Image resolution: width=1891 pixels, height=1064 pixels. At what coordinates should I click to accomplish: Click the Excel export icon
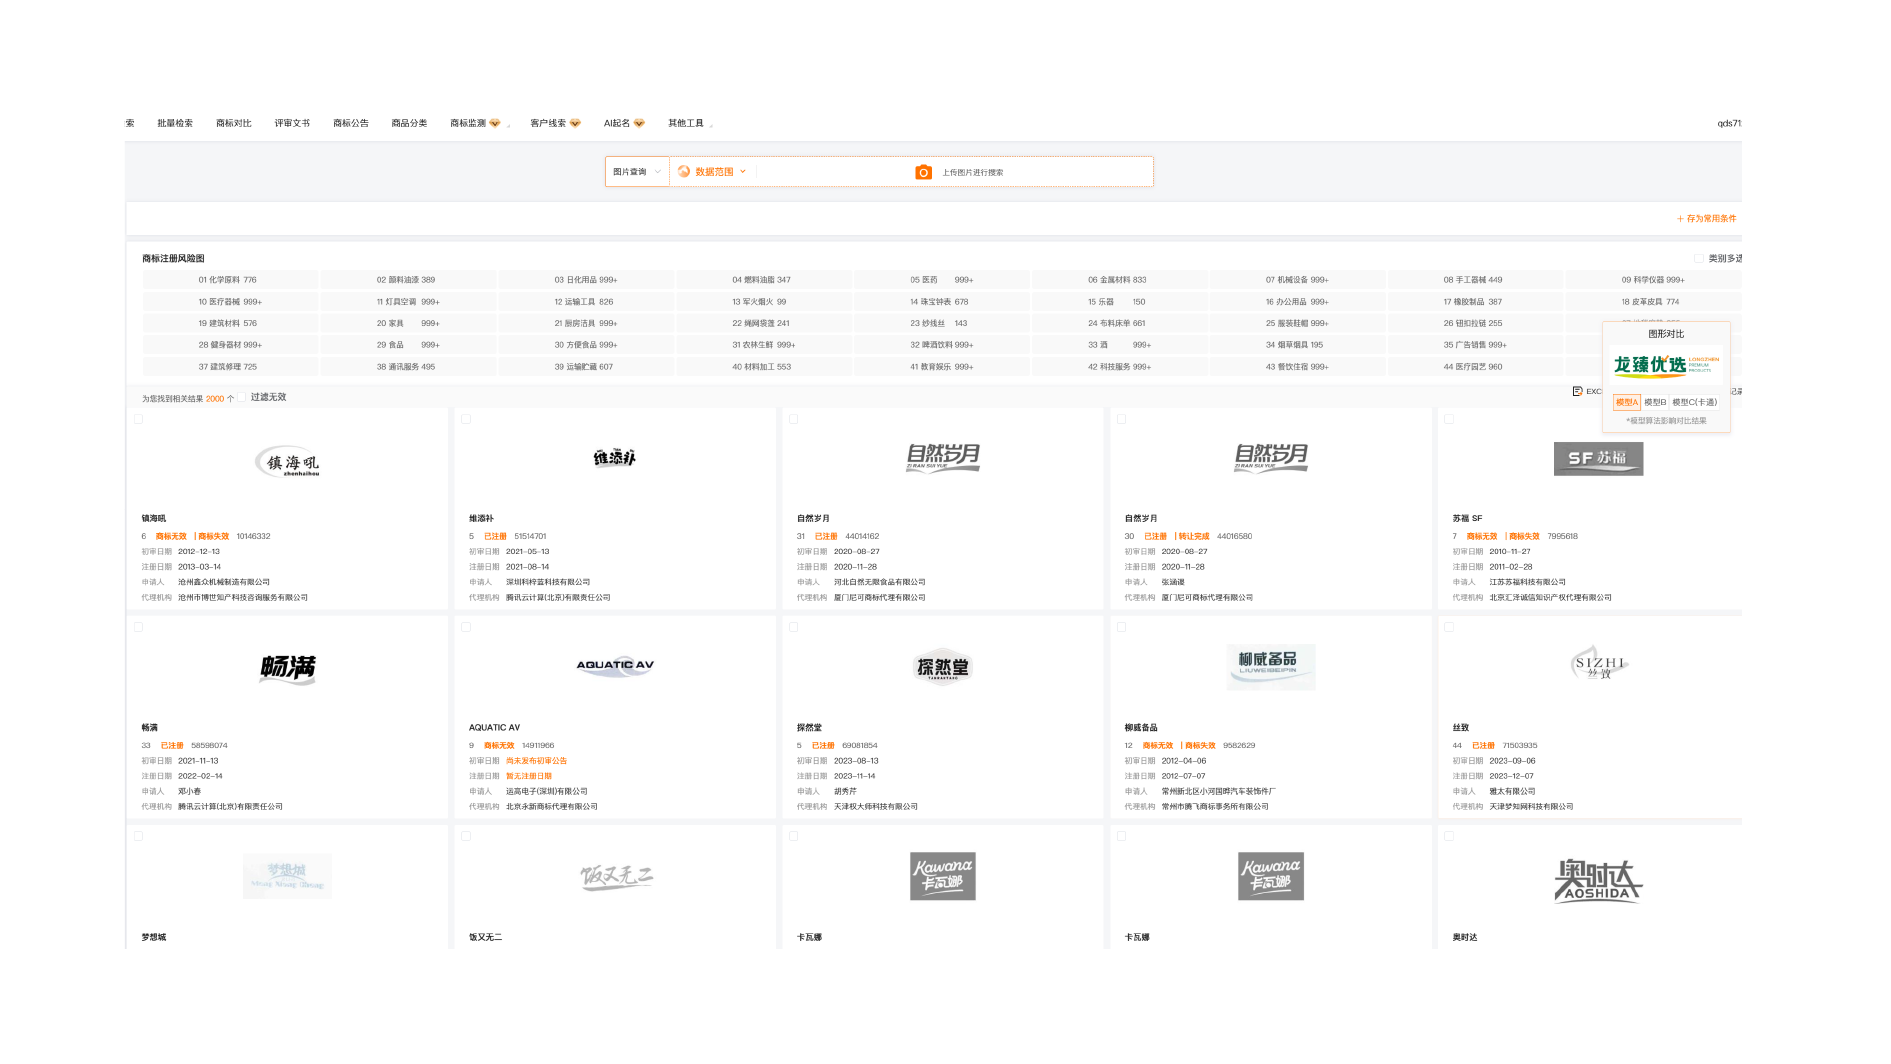click(1577, 391)
